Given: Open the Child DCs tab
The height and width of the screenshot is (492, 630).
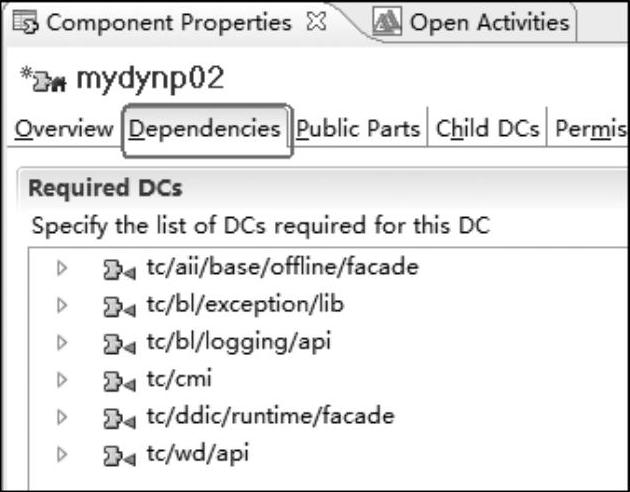Looking at the screenshot, I should point(487,129).
